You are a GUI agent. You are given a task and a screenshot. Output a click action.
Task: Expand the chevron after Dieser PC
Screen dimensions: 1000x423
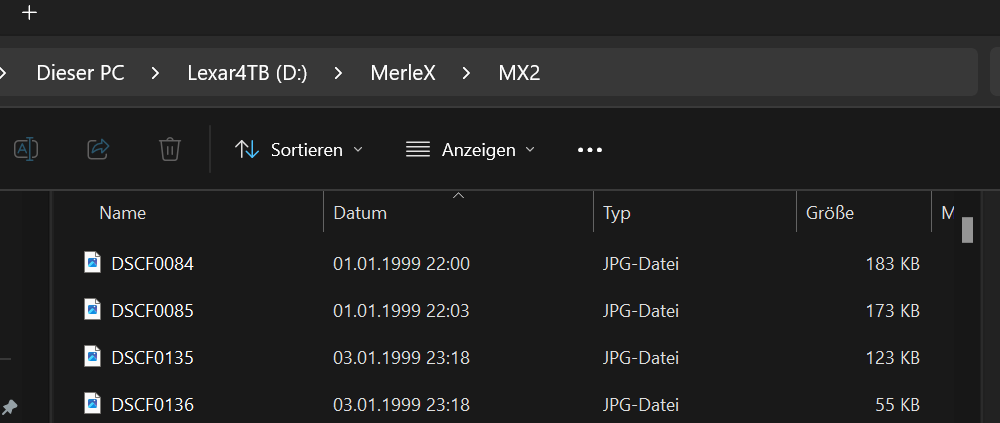pos(156,72)
